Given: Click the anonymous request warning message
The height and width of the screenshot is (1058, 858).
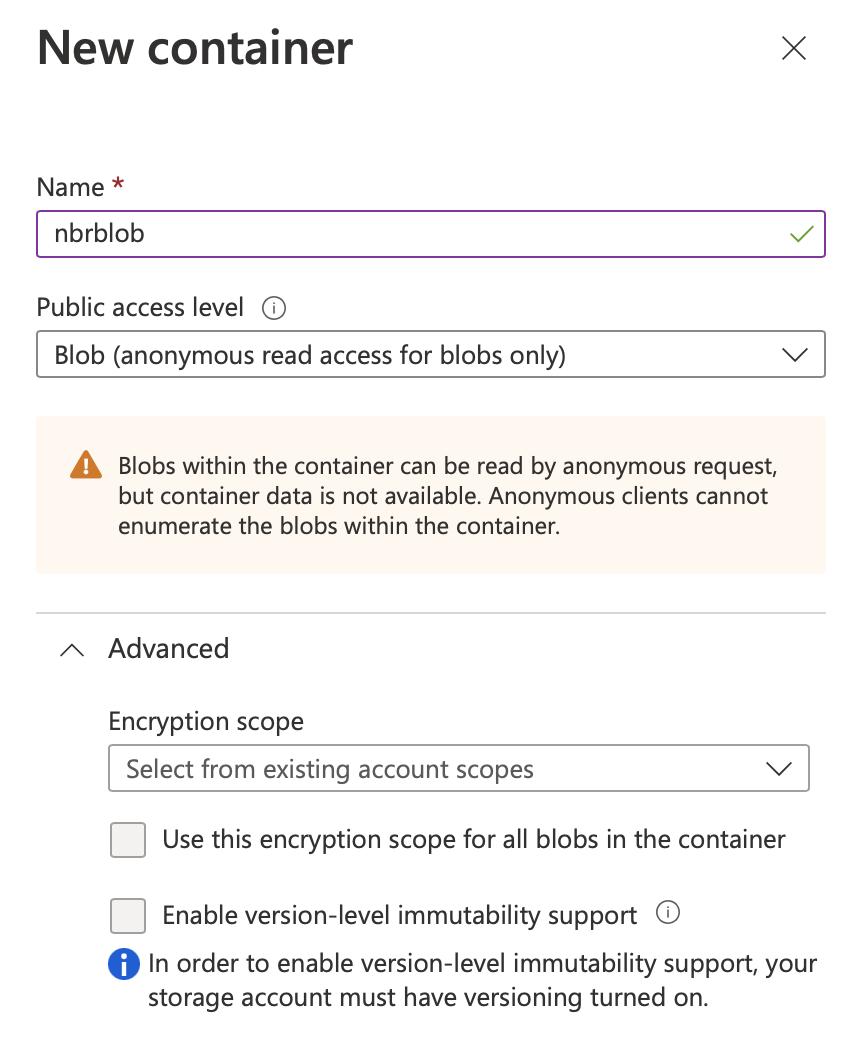Looking at the screenshot, I should pyautogui.click(x=448, y=496).
